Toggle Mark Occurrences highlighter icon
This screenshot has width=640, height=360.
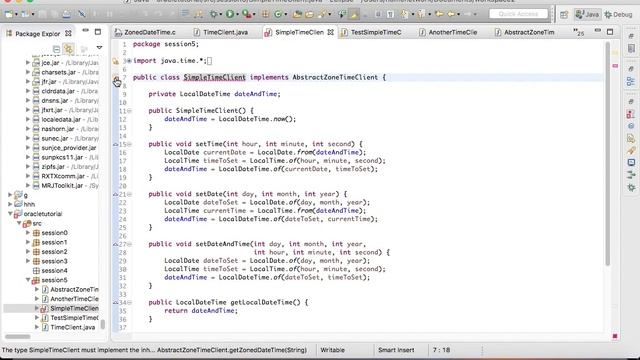(x=354, y=14)
